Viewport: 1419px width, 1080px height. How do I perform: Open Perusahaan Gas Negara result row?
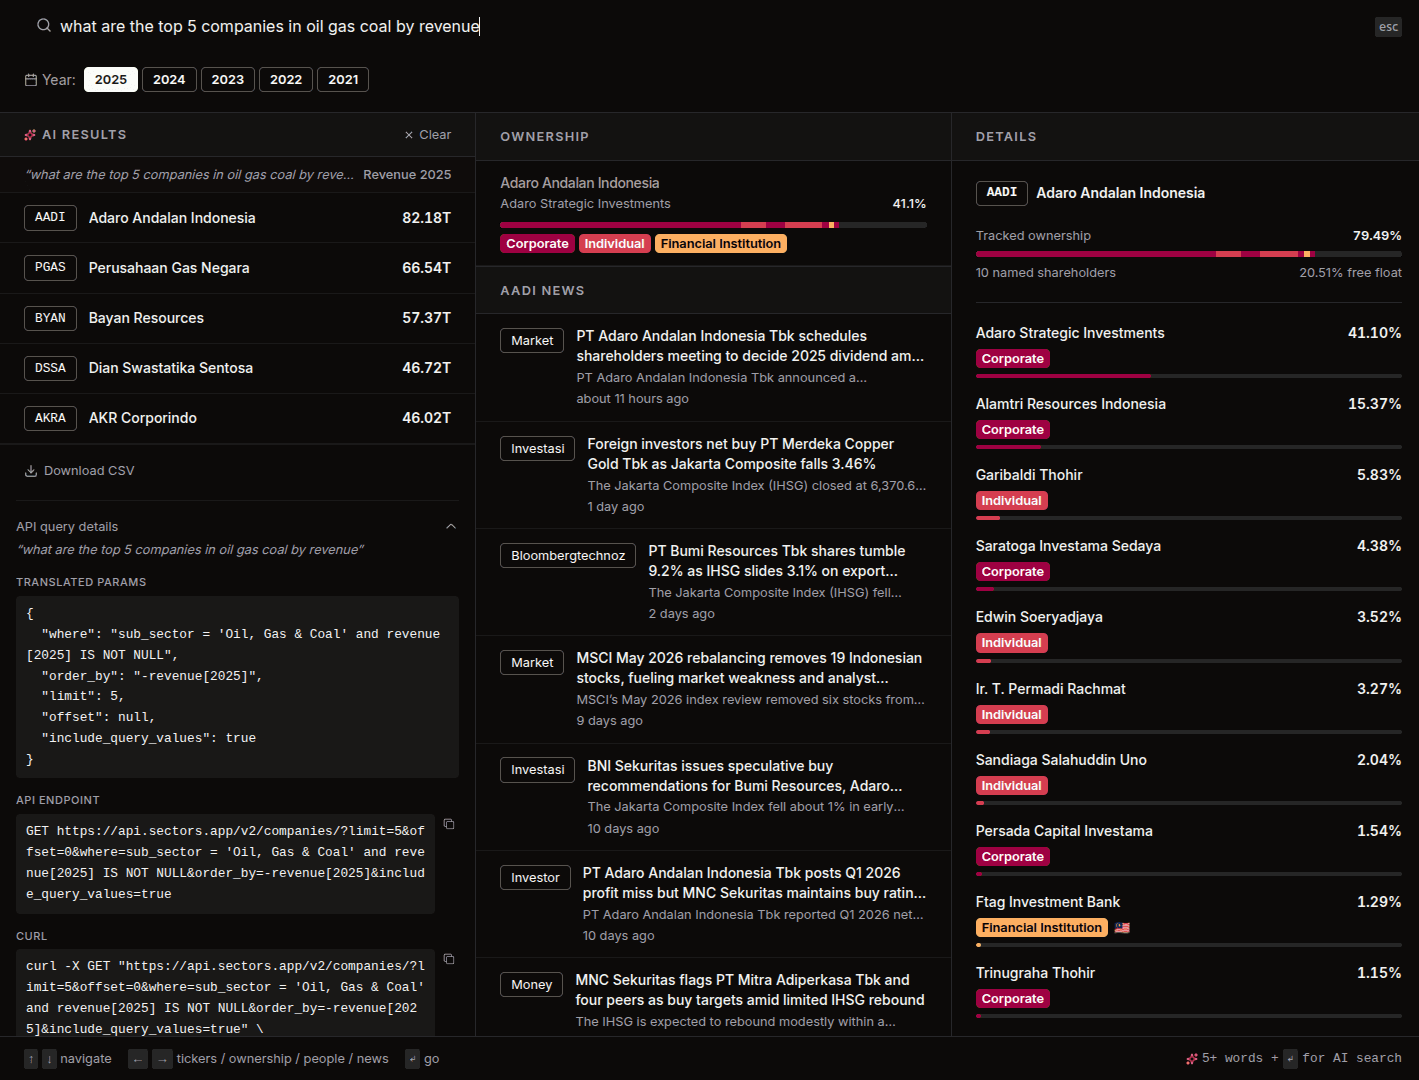tap(237, 268)
